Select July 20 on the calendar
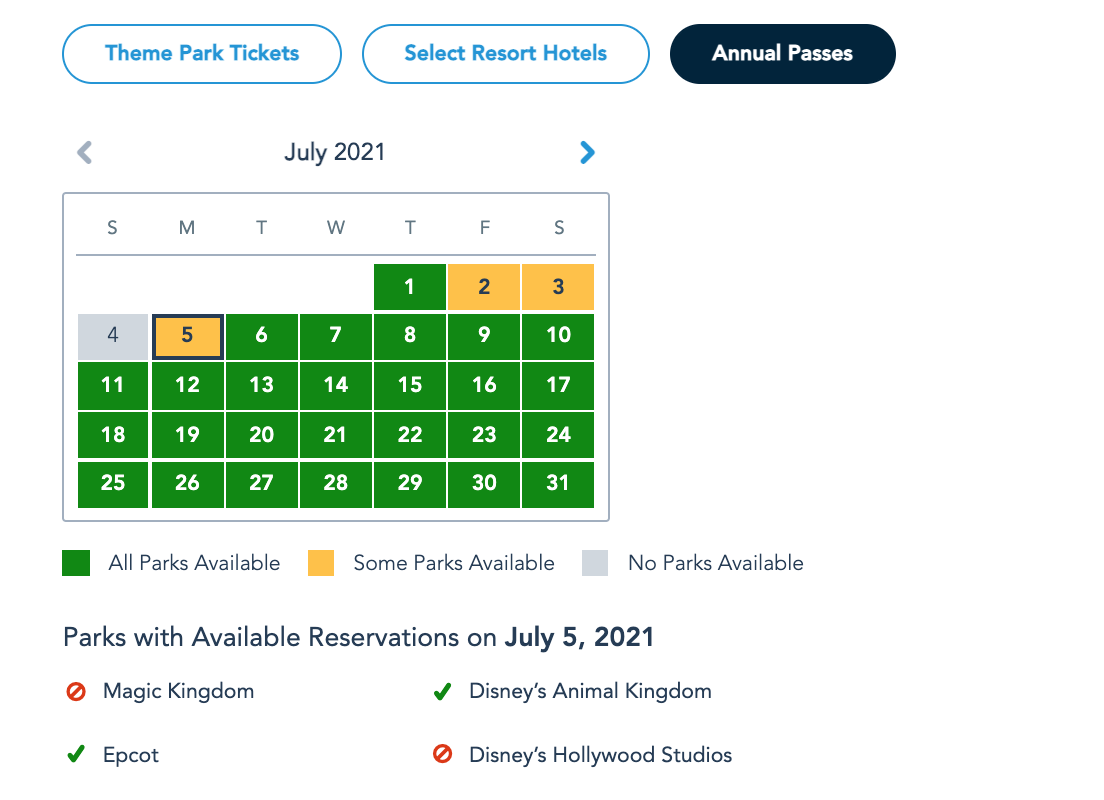Viewport: 1104px width, 800px height. (x=261, y=434)
